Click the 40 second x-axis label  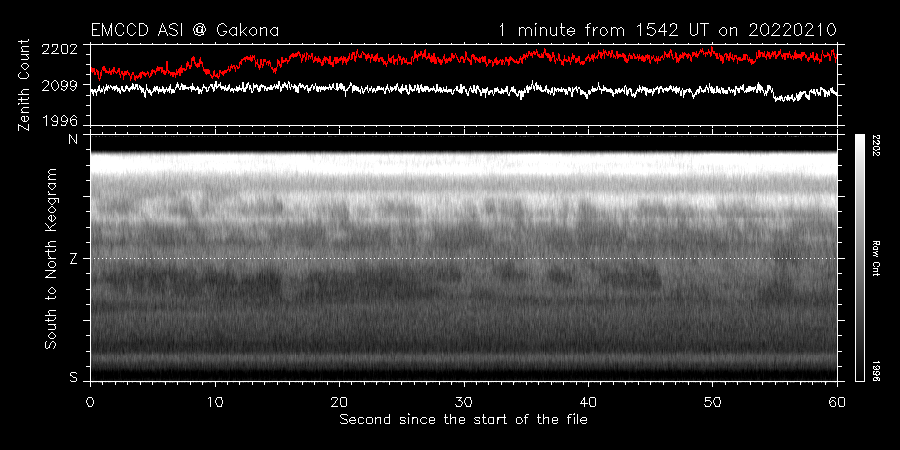click(588, 402)
